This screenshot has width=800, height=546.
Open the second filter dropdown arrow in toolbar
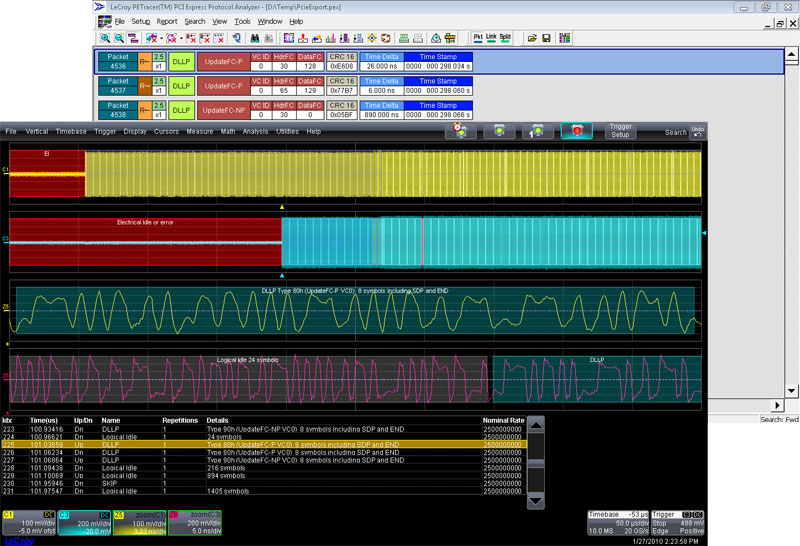pyautogui.click(x=181, y=38)
